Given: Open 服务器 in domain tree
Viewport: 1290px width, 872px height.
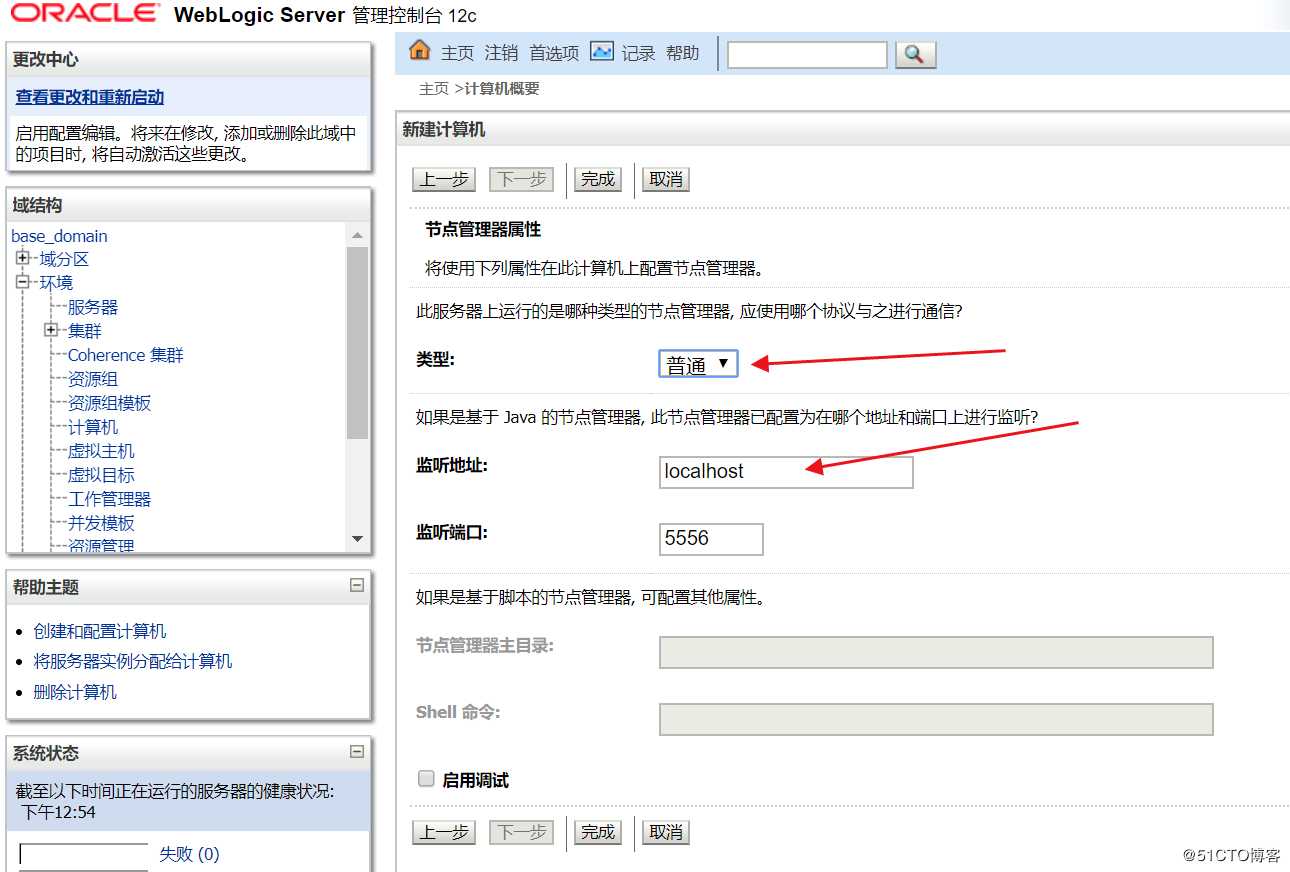Looking at the screenshot, I should point(93,307).
